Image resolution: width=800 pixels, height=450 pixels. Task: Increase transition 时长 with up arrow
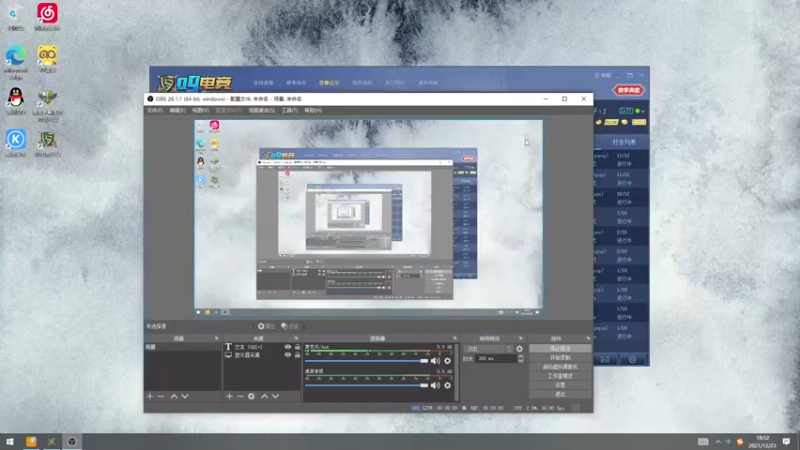point(520,357)
